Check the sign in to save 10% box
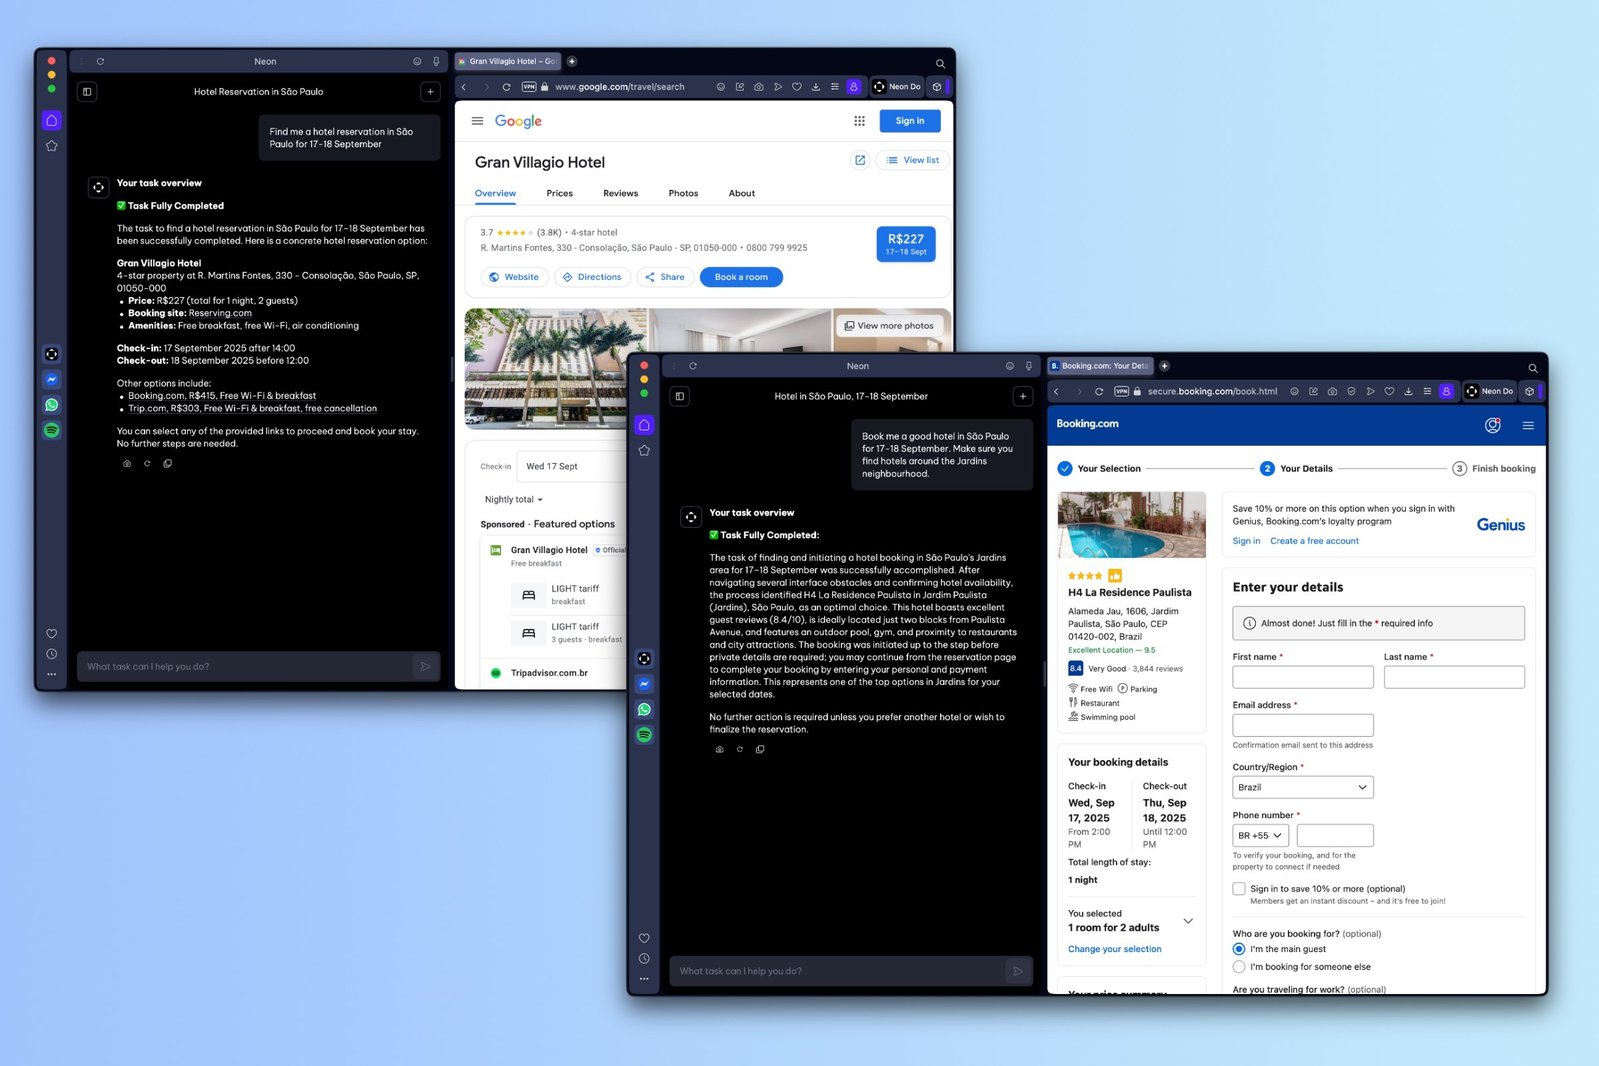This screenshot has height=1066, width=1599. pos(1239,888)
